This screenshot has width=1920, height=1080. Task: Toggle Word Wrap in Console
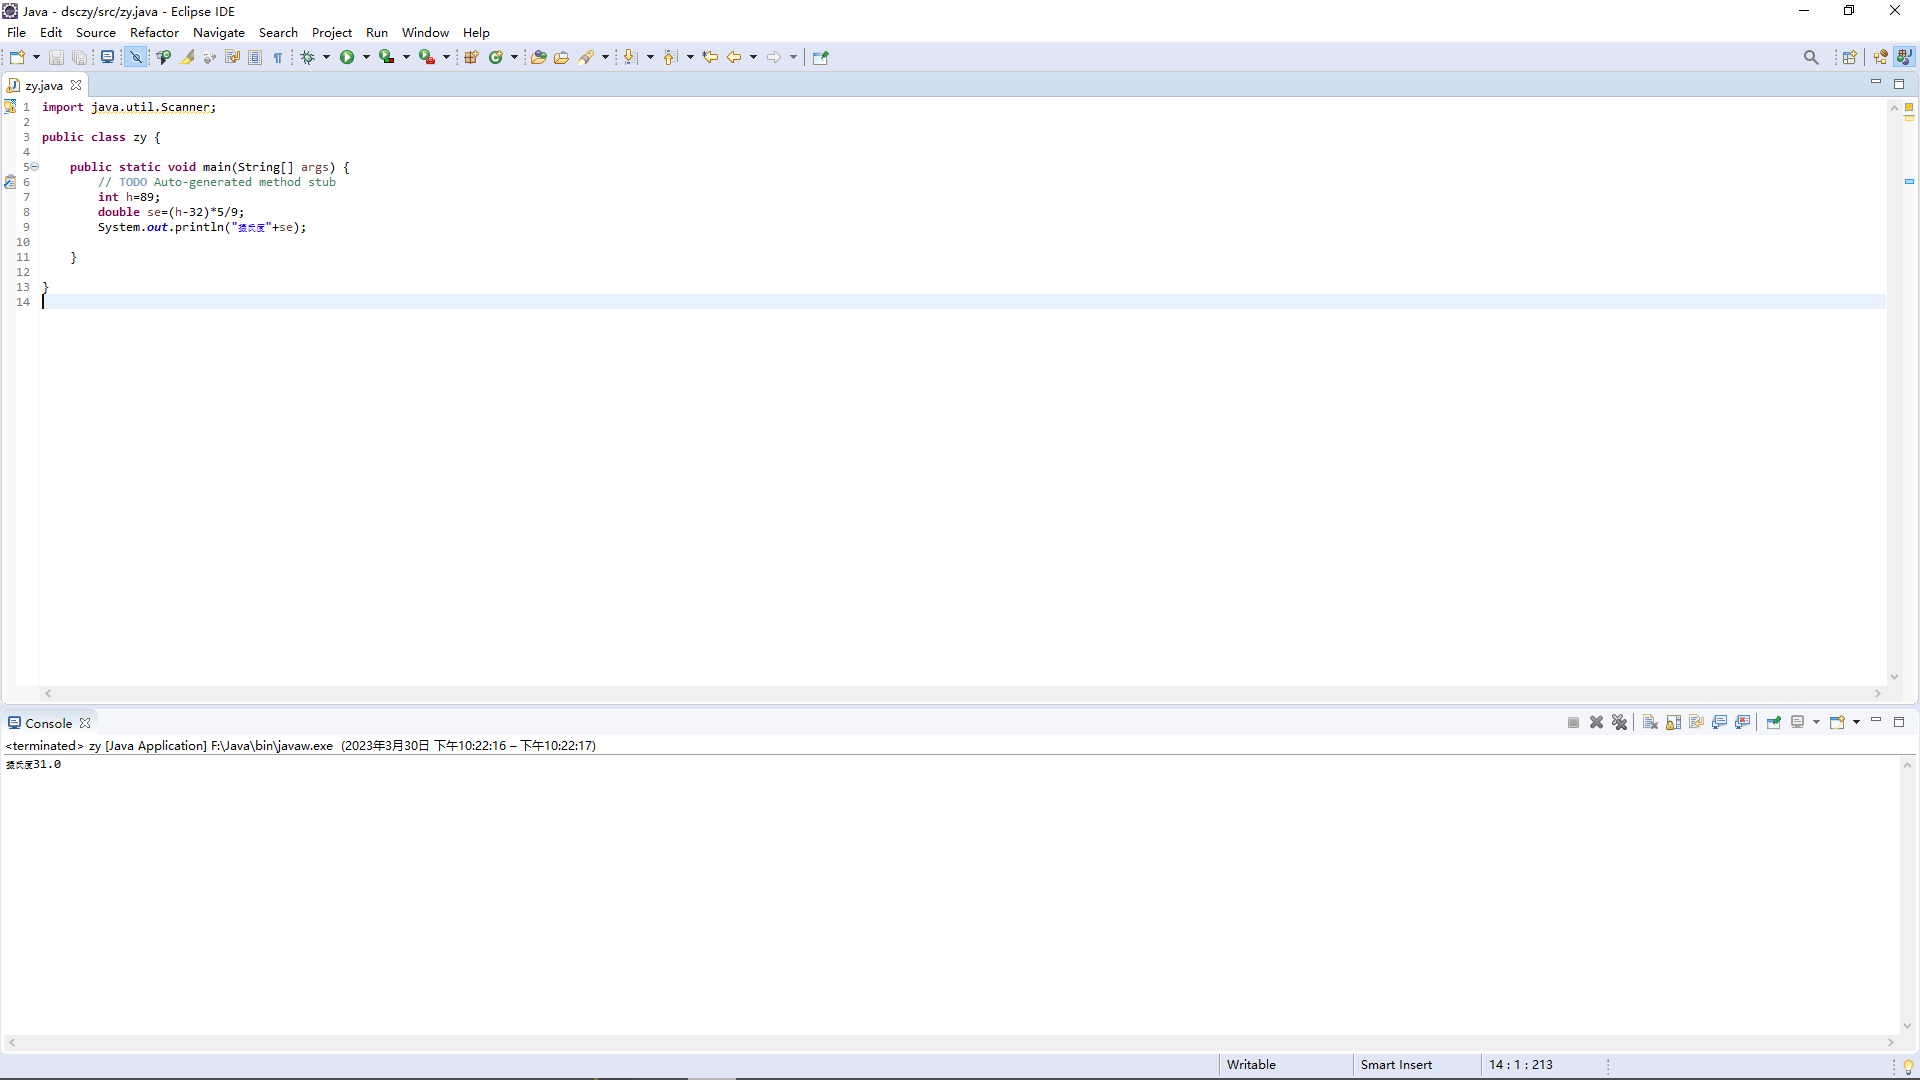pos(1696,723)
